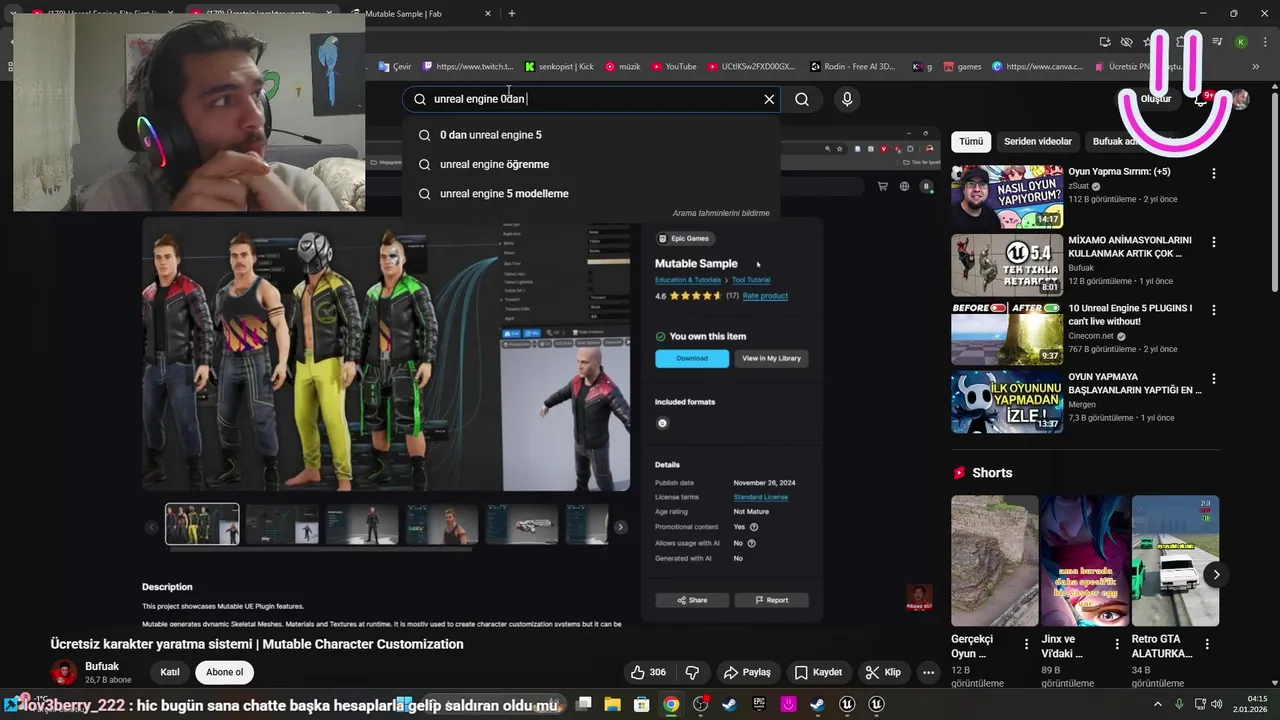Open options menu for '10 Unreal Engine 5 PLUGINS' video
The image size is (1280, 720).
(x=1214, y=310)
